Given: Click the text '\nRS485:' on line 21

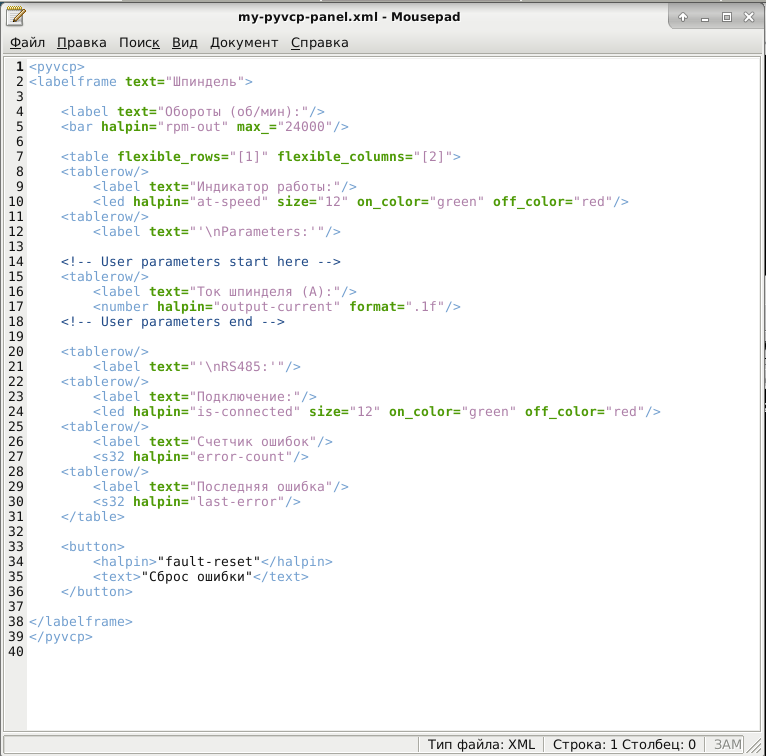Looking at the screenshot, I should [x=236, y=367].
